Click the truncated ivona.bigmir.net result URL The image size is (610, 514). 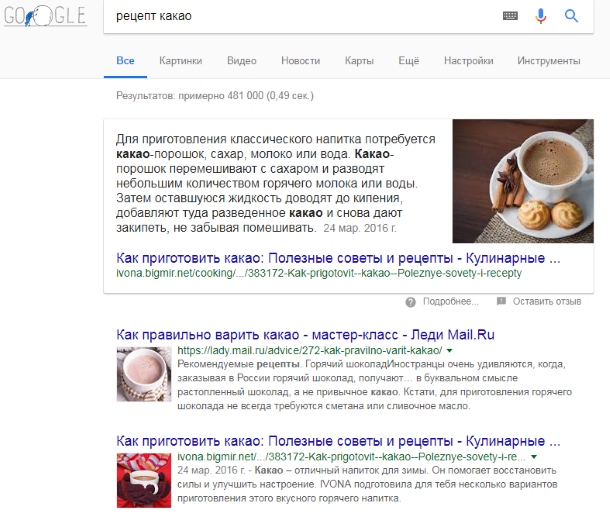point(351,457)
